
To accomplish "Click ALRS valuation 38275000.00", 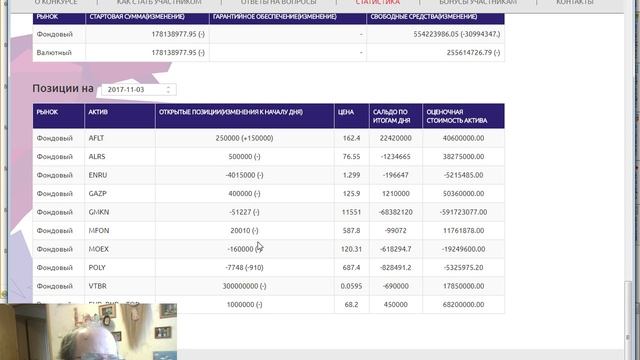I will (x=463, y=156).
